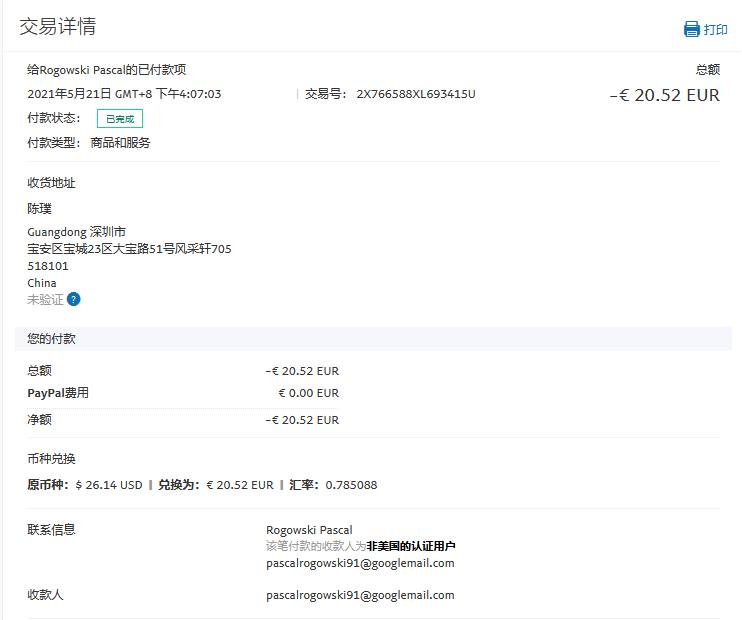Click the question mark help icon beside 未验证

point(74,299)
